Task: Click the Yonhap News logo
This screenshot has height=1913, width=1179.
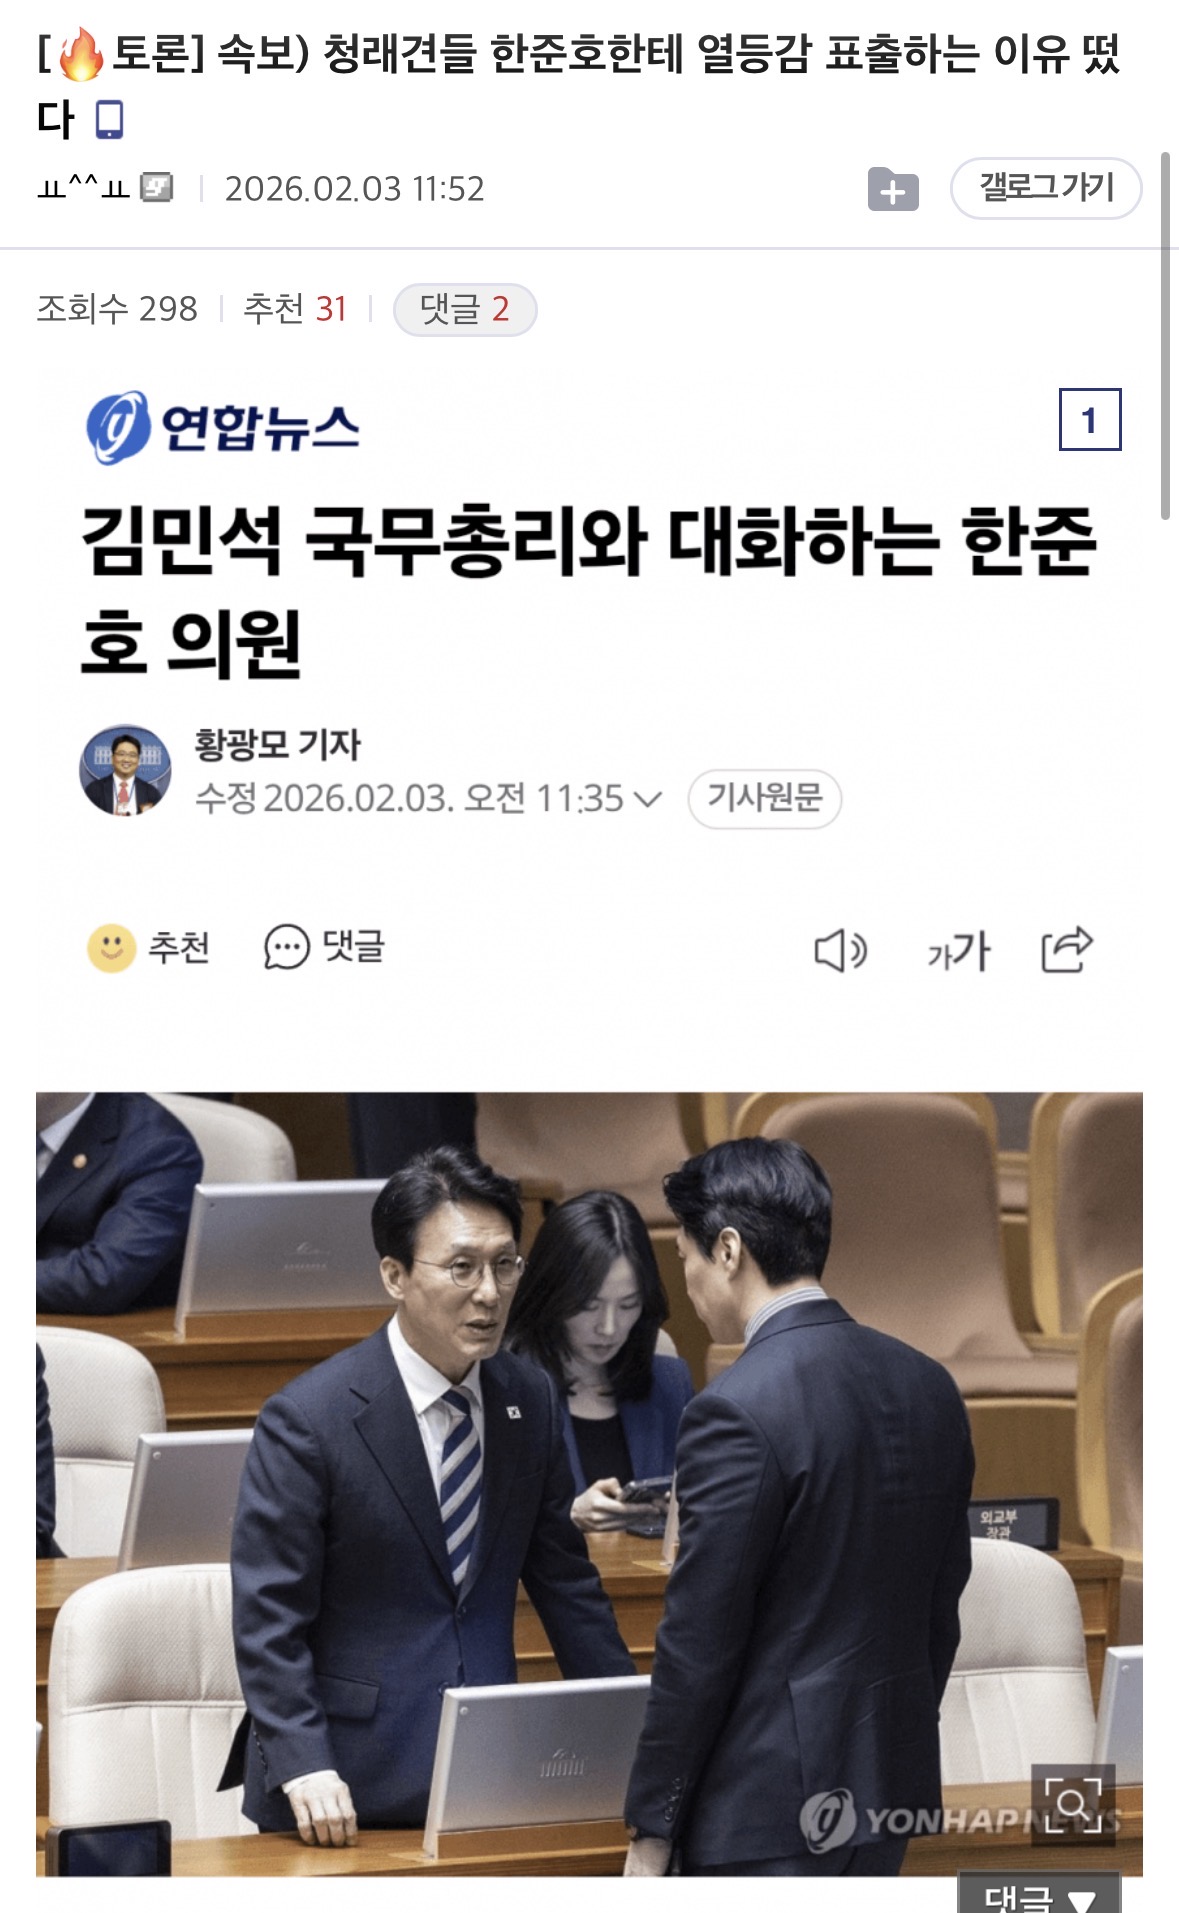Action: [222, 428]
